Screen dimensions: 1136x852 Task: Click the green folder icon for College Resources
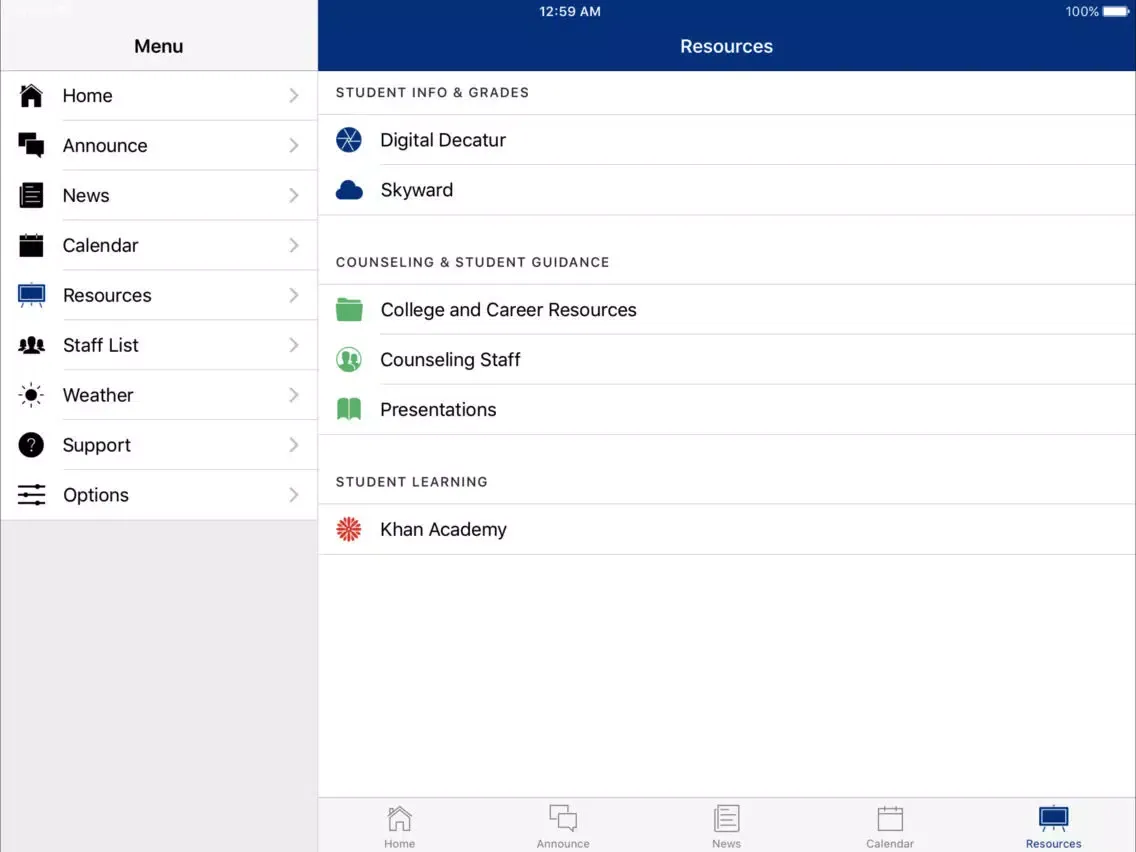coord(349,309)
